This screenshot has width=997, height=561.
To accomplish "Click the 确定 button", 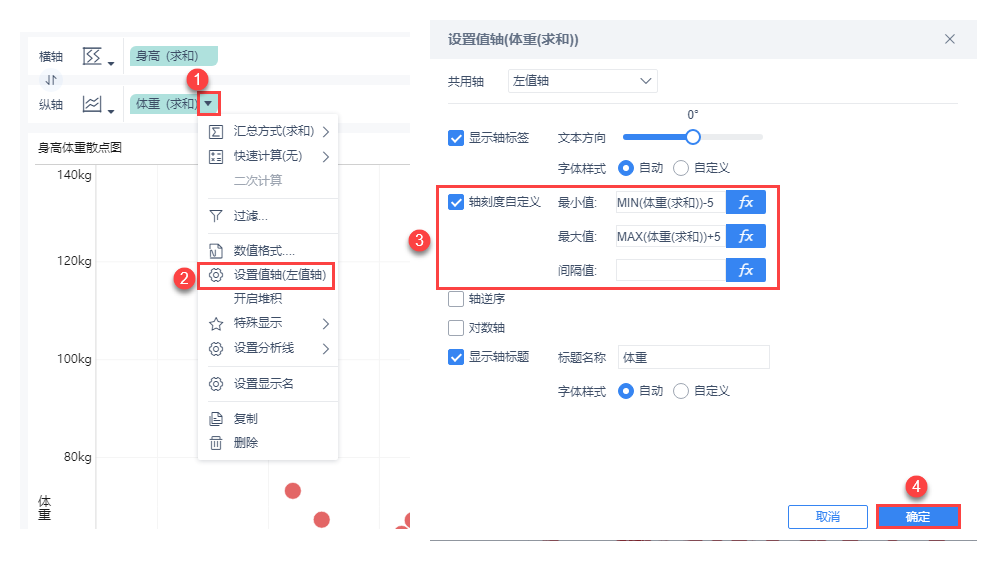I will 918,517.
